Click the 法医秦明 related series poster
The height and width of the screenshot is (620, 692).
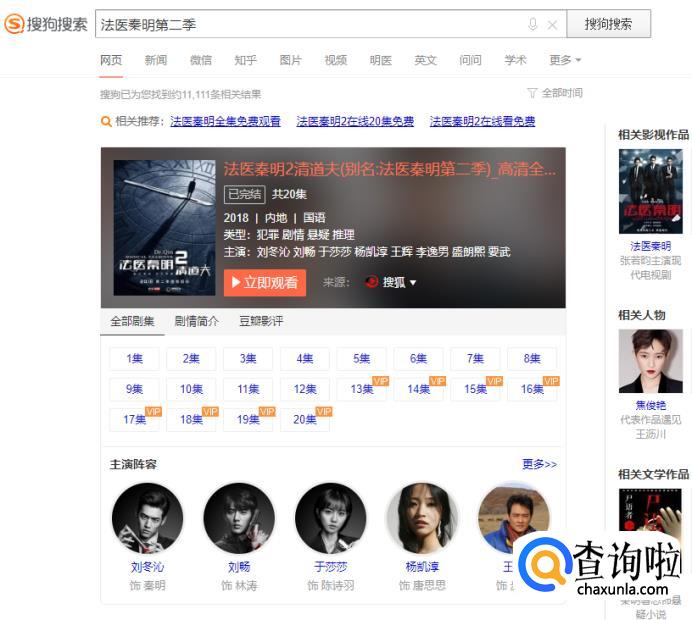(651, 192)
